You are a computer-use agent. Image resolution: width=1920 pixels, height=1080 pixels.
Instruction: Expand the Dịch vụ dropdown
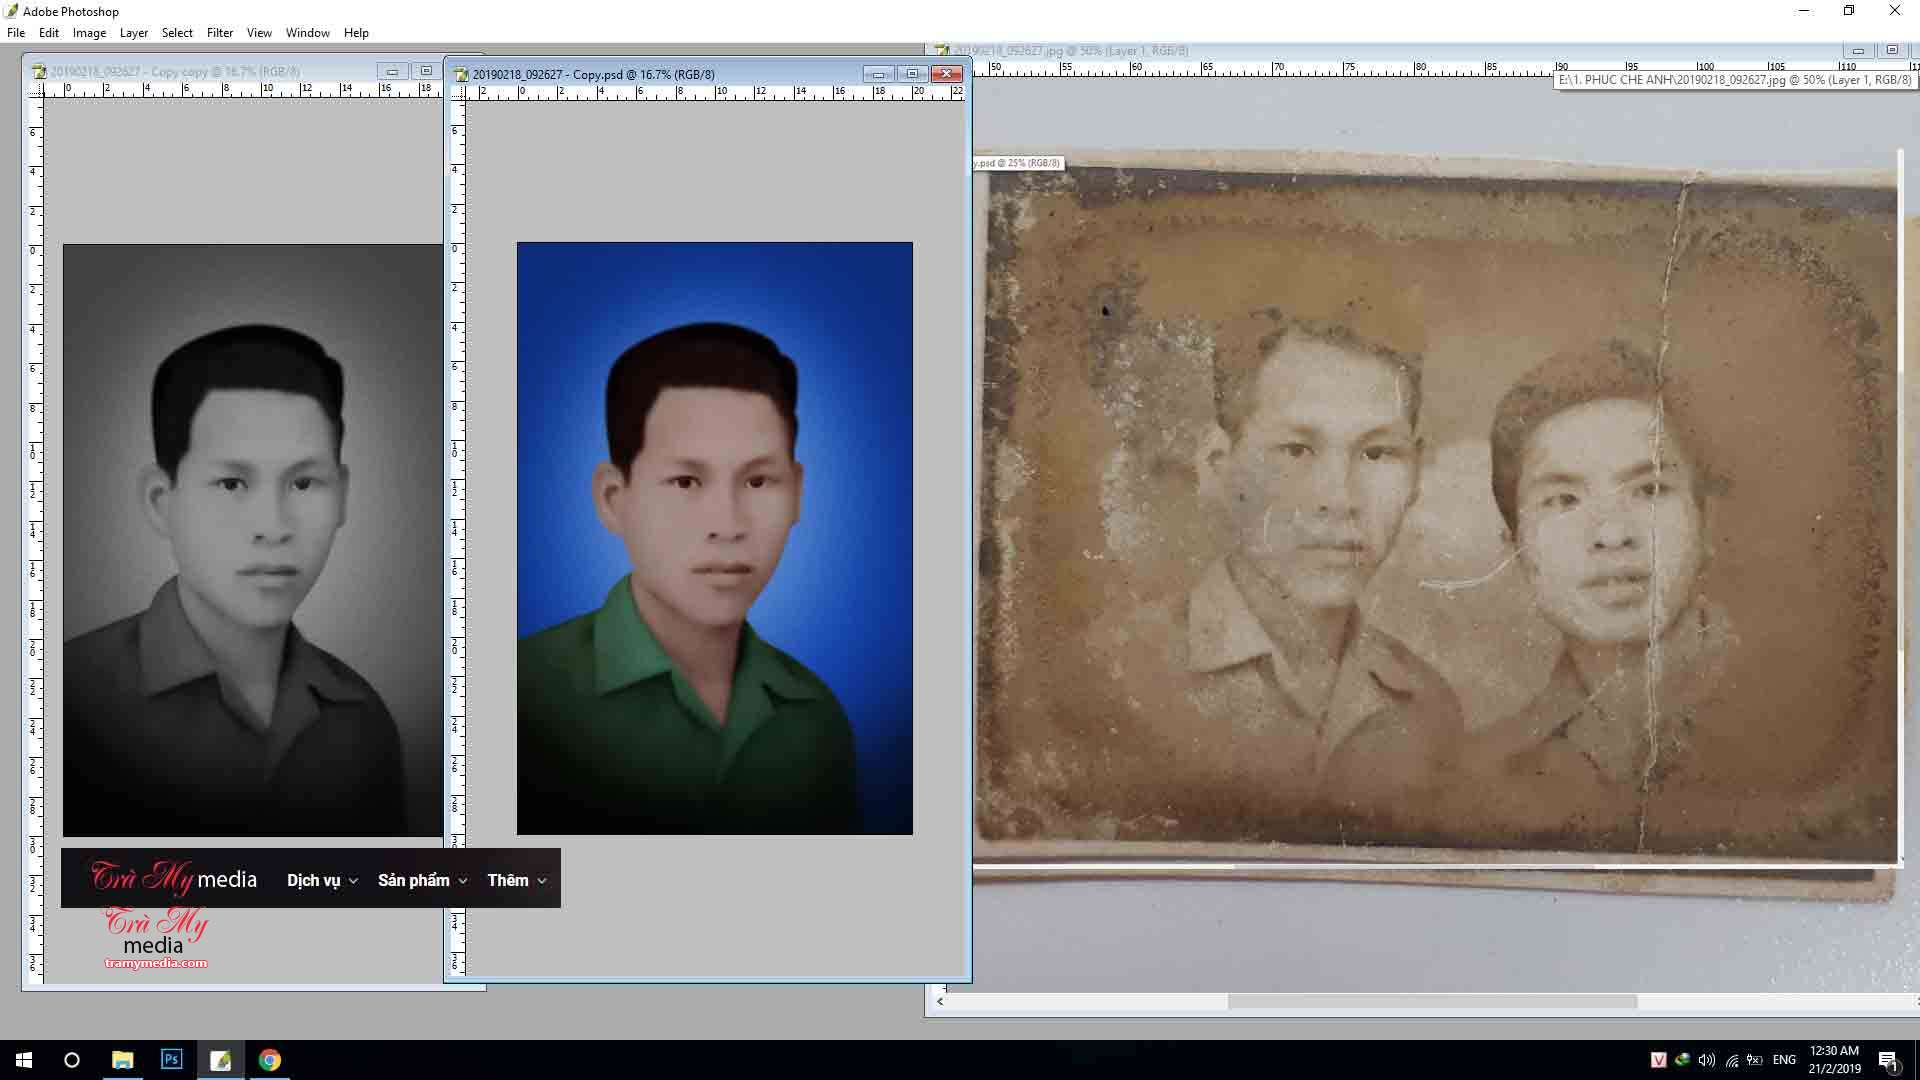click(x=322, y=880)
